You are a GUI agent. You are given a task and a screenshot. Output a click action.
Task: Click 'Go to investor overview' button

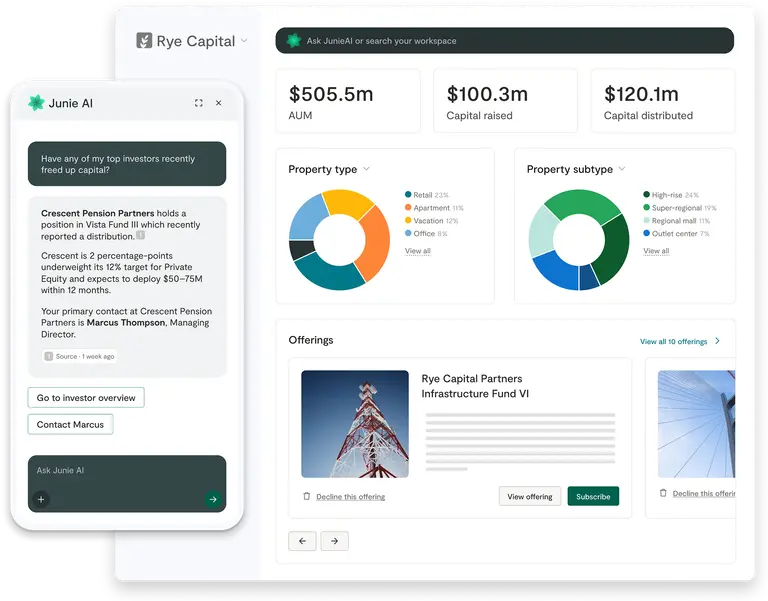tap(86, 398)
